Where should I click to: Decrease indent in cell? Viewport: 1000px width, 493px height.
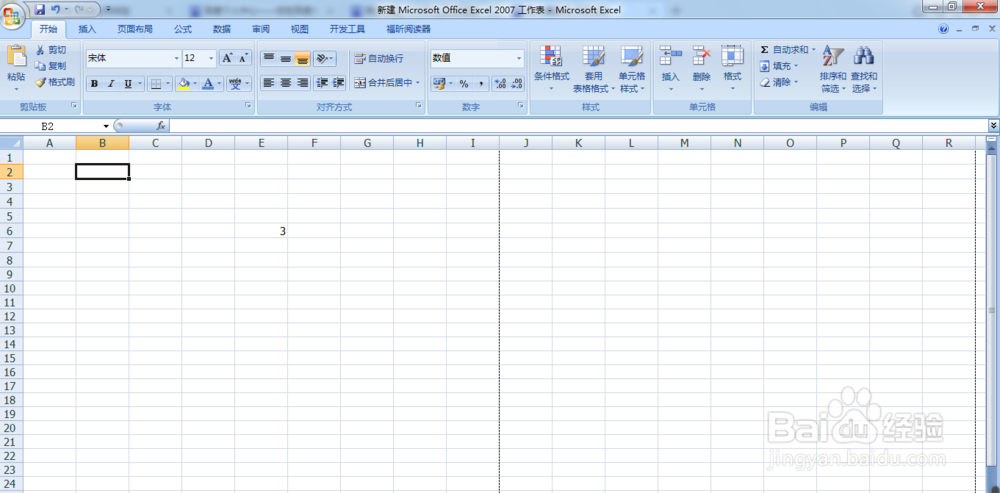coord(322,83)
